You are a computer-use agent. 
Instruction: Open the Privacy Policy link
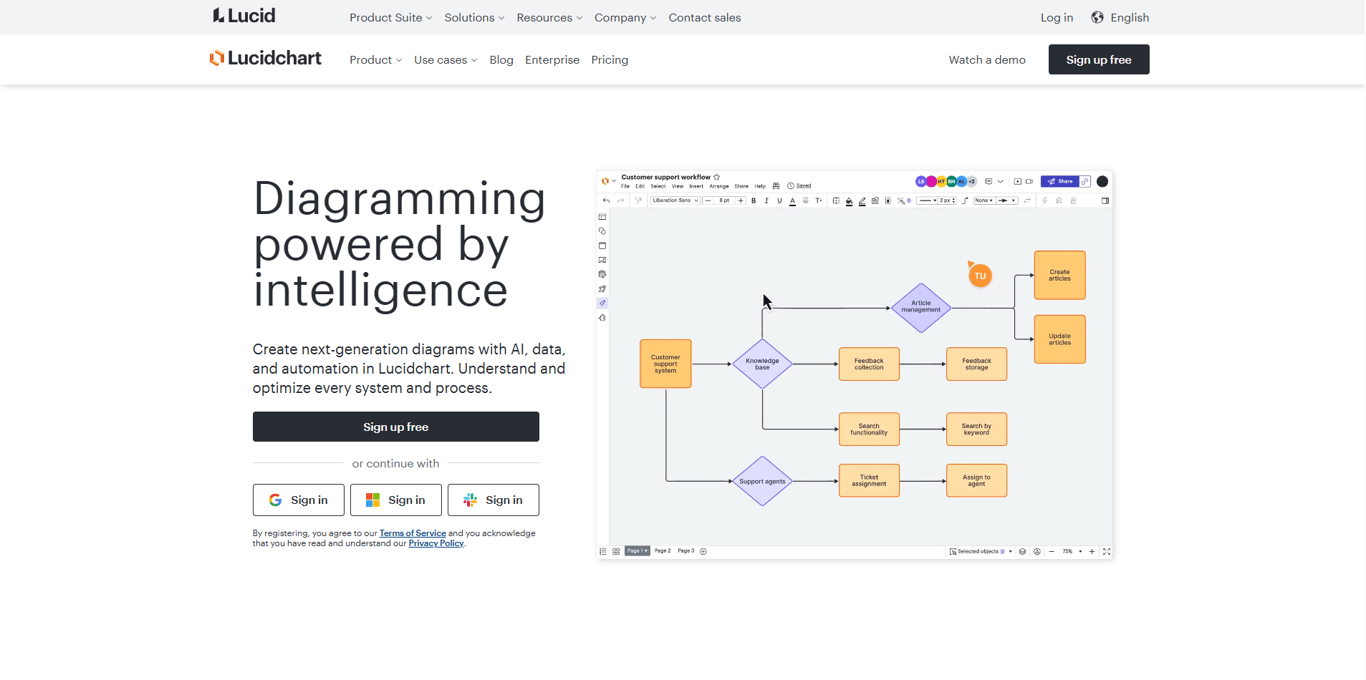436,543
